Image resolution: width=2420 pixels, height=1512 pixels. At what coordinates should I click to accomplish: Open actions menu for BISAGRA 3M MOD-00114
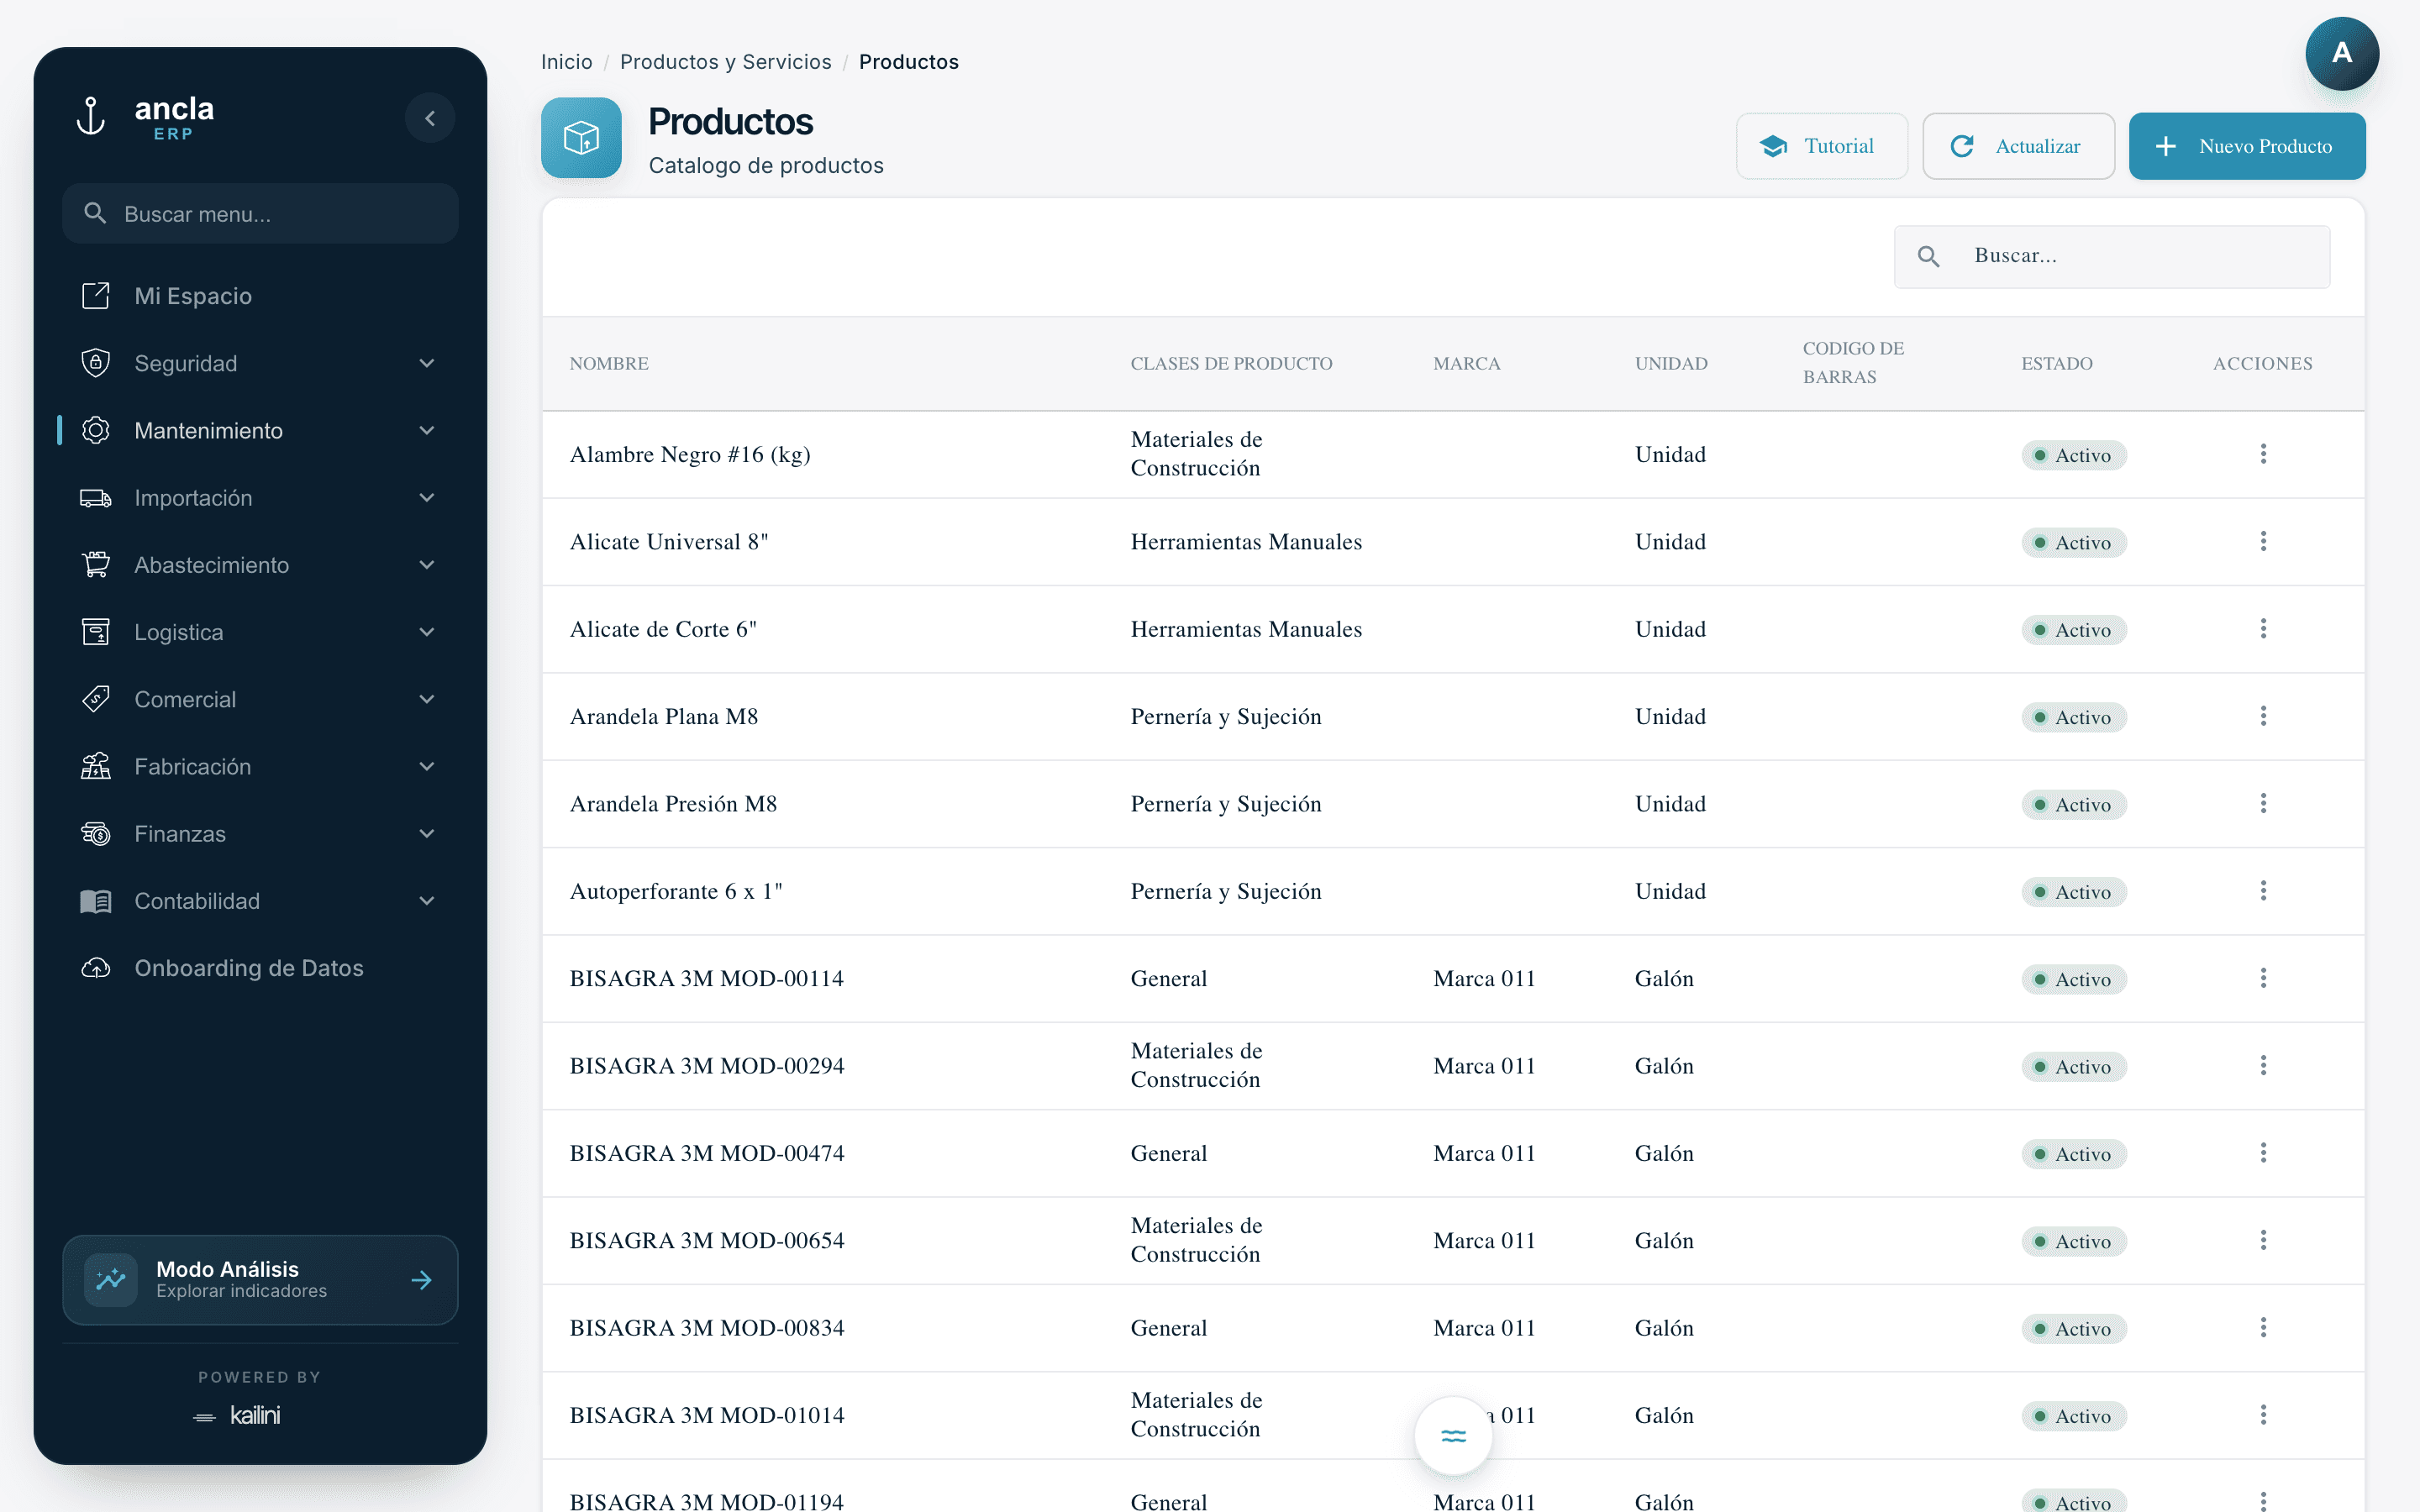pos(2263,978)
